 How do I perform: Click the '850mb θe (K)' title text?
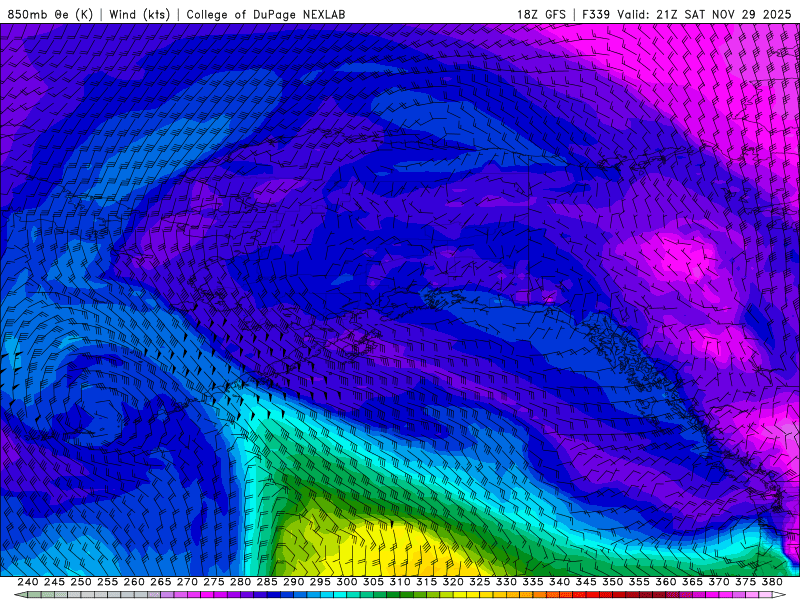(x=50, y=14)
